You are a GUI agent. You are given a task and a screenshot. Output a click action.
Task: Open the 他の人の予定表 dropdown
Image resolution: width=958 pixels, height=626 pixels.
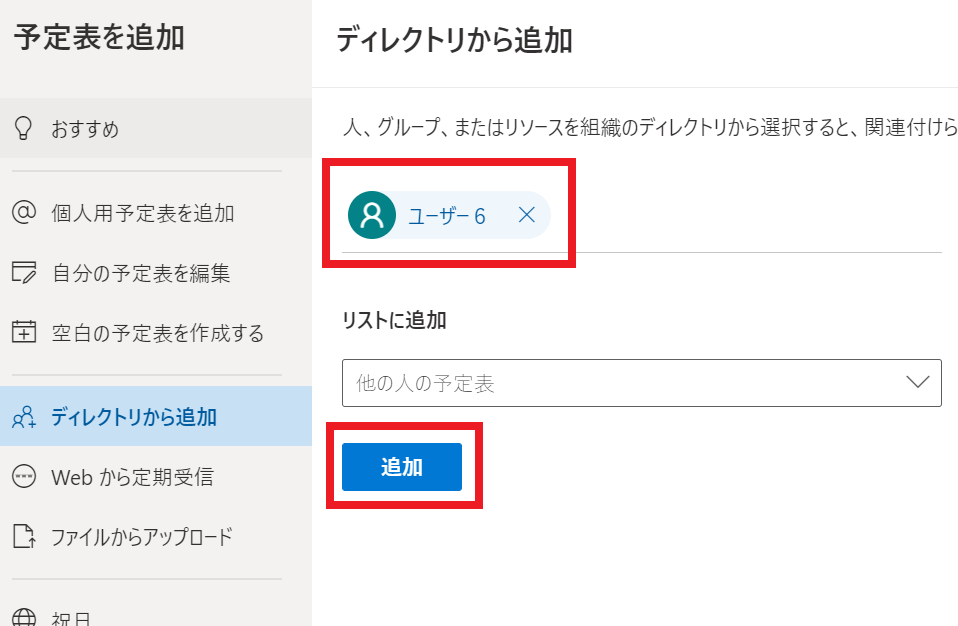click(642, 383)
